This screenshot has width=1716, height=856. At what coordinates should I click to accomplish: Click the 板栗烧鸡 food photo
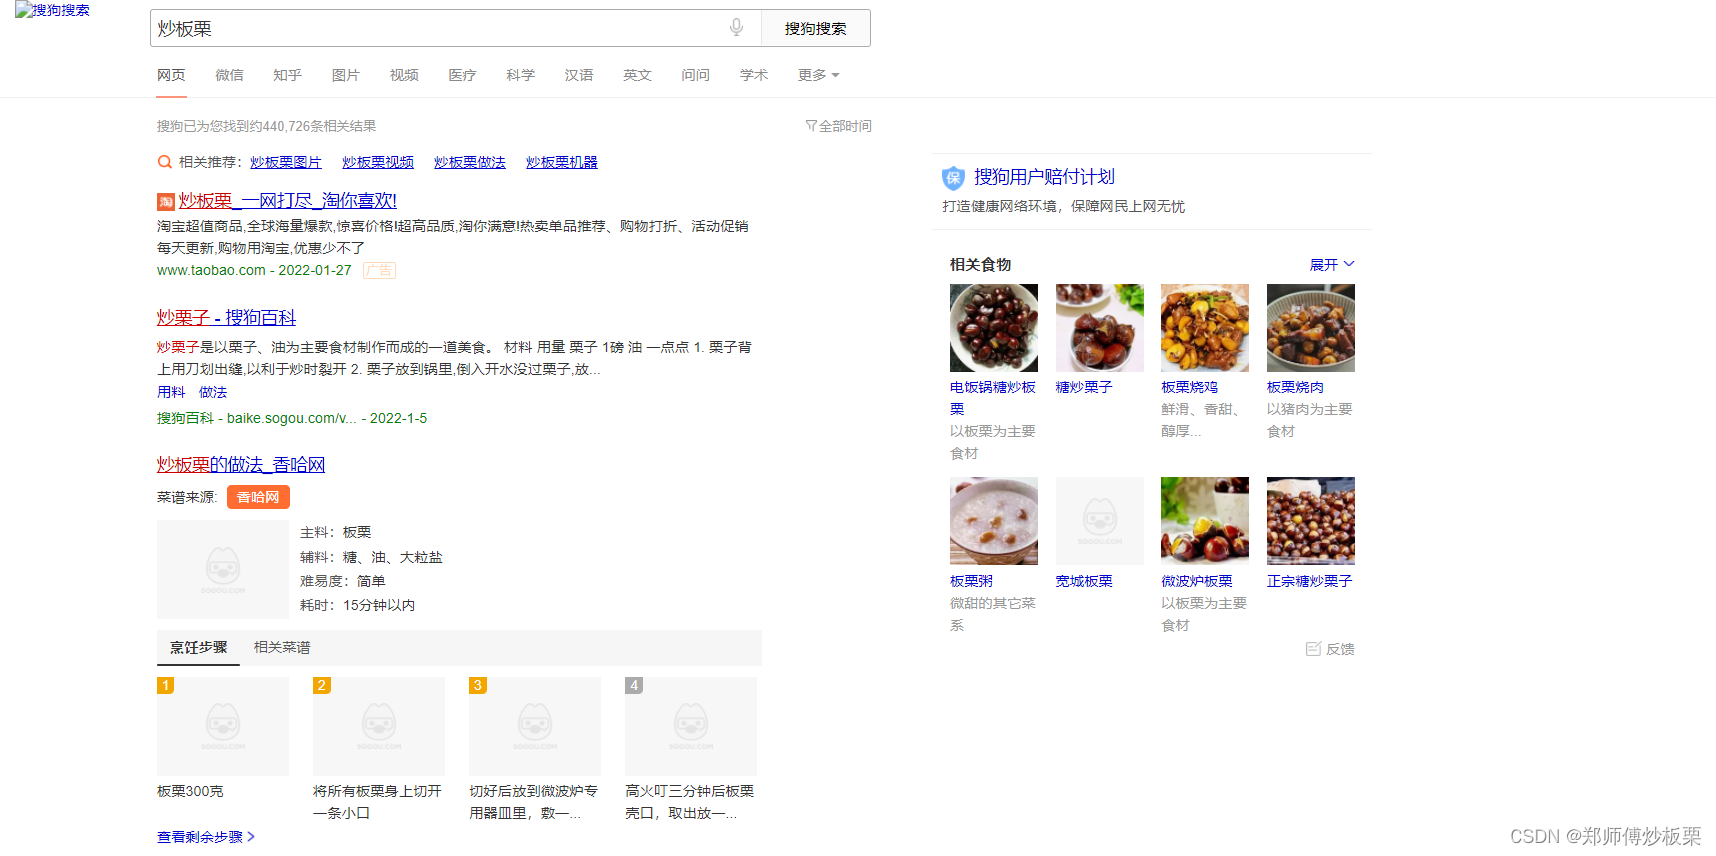[x=1205, y=328]
